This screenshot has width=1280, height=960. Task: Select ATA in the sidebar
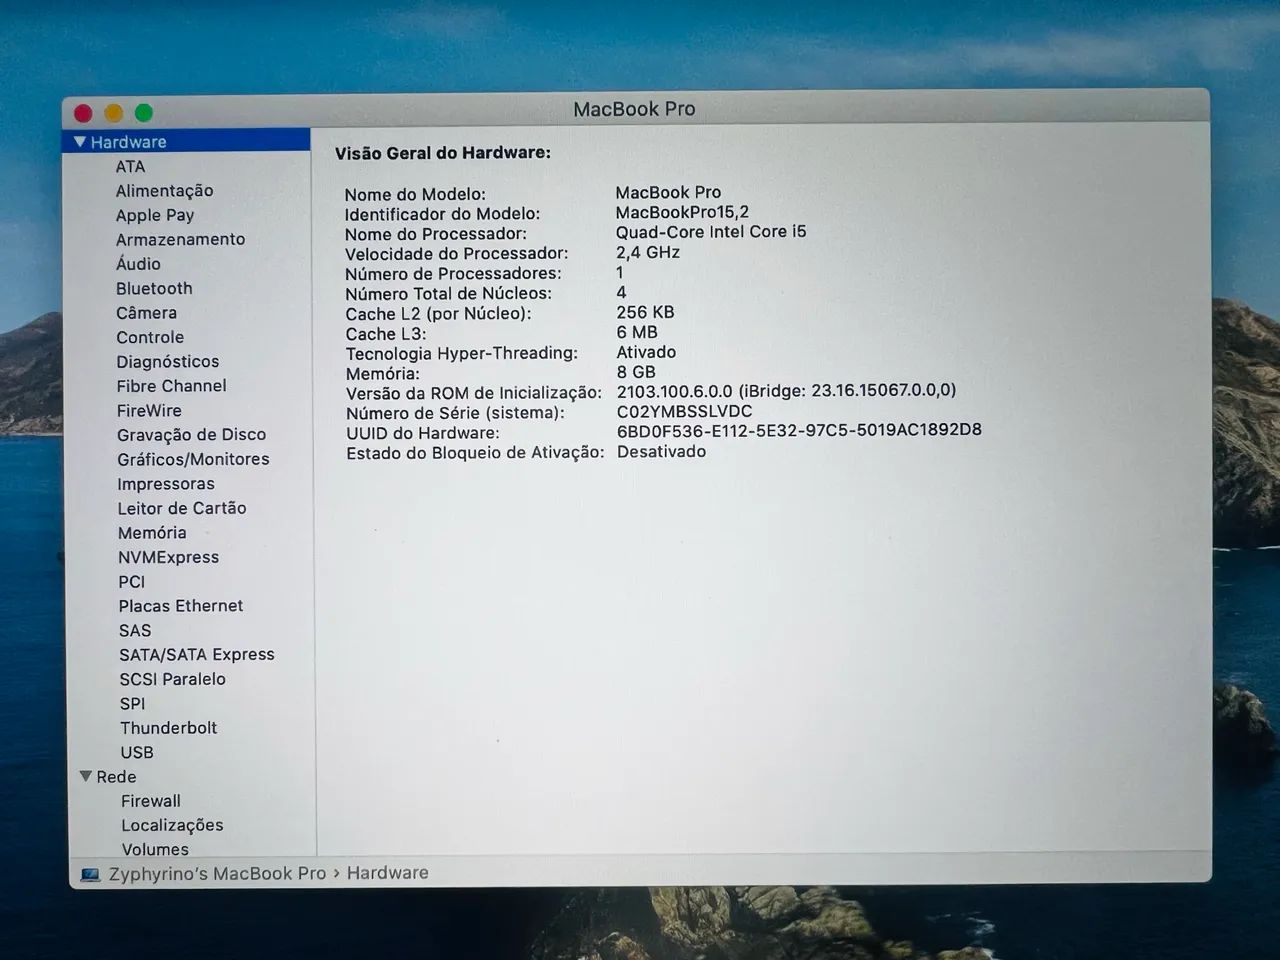(130, 166)
